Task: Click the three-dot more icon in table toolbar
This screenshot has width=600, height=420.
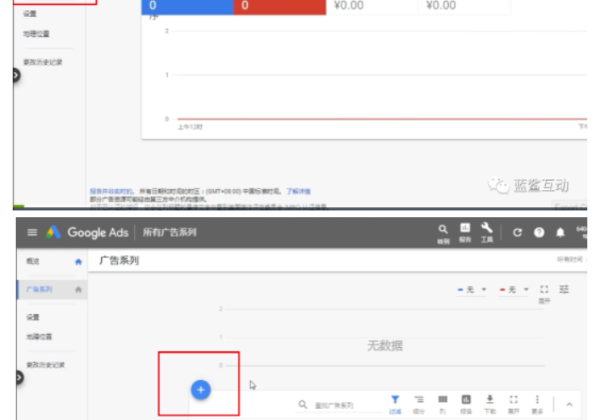Action: point(538,399)
